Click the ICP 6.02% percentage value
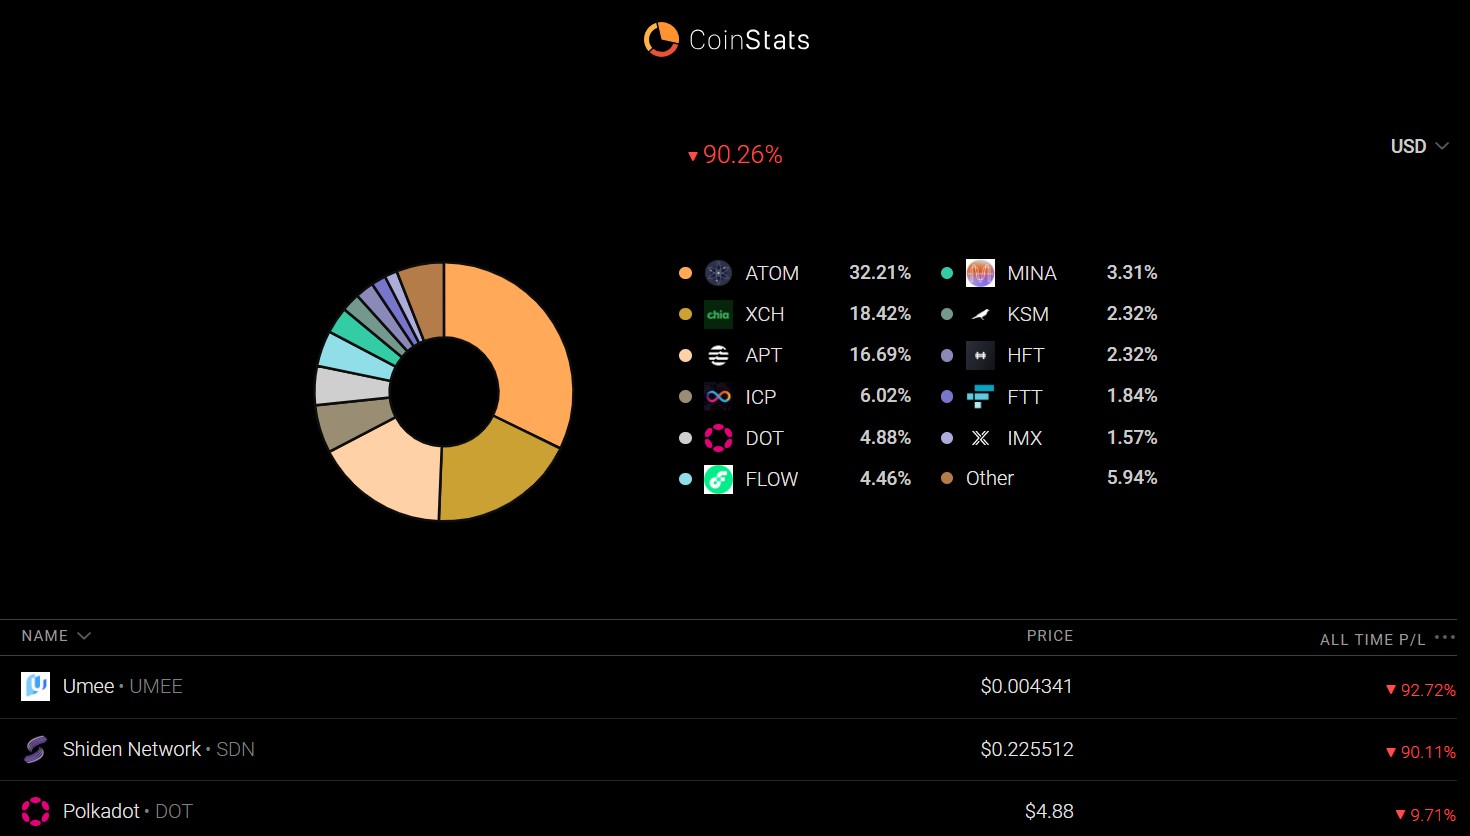Viewport: 1470px width, 836px height. 886,396
